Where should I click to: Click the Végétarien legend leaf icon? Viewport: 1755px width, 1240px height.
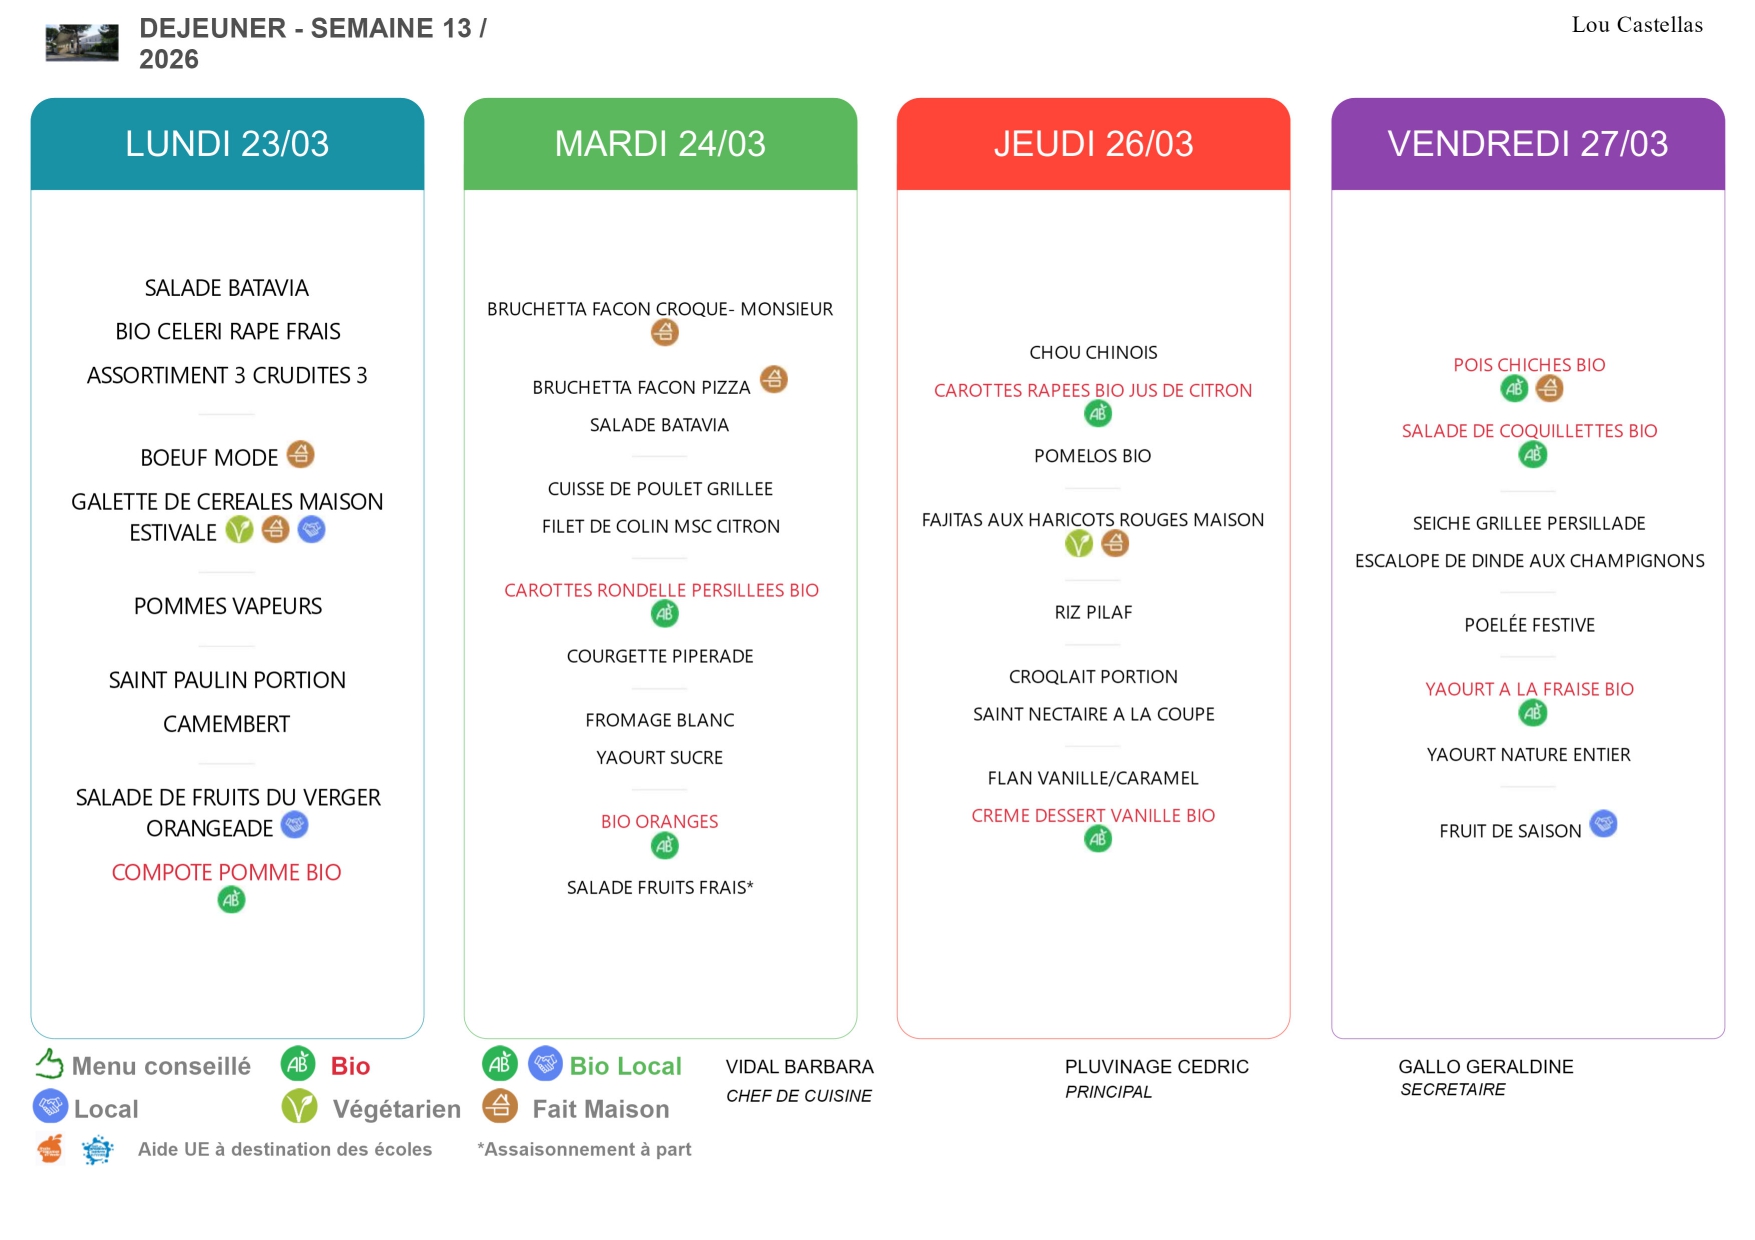pyautogui.click(x=299, y=1107)
